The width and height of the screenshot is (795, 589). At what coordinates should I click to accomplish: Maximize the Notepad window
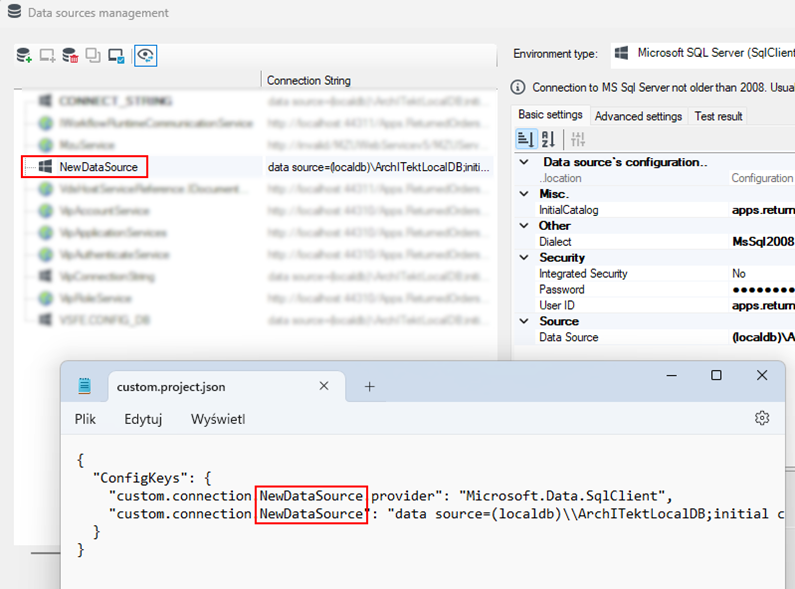tap(716, 376)
